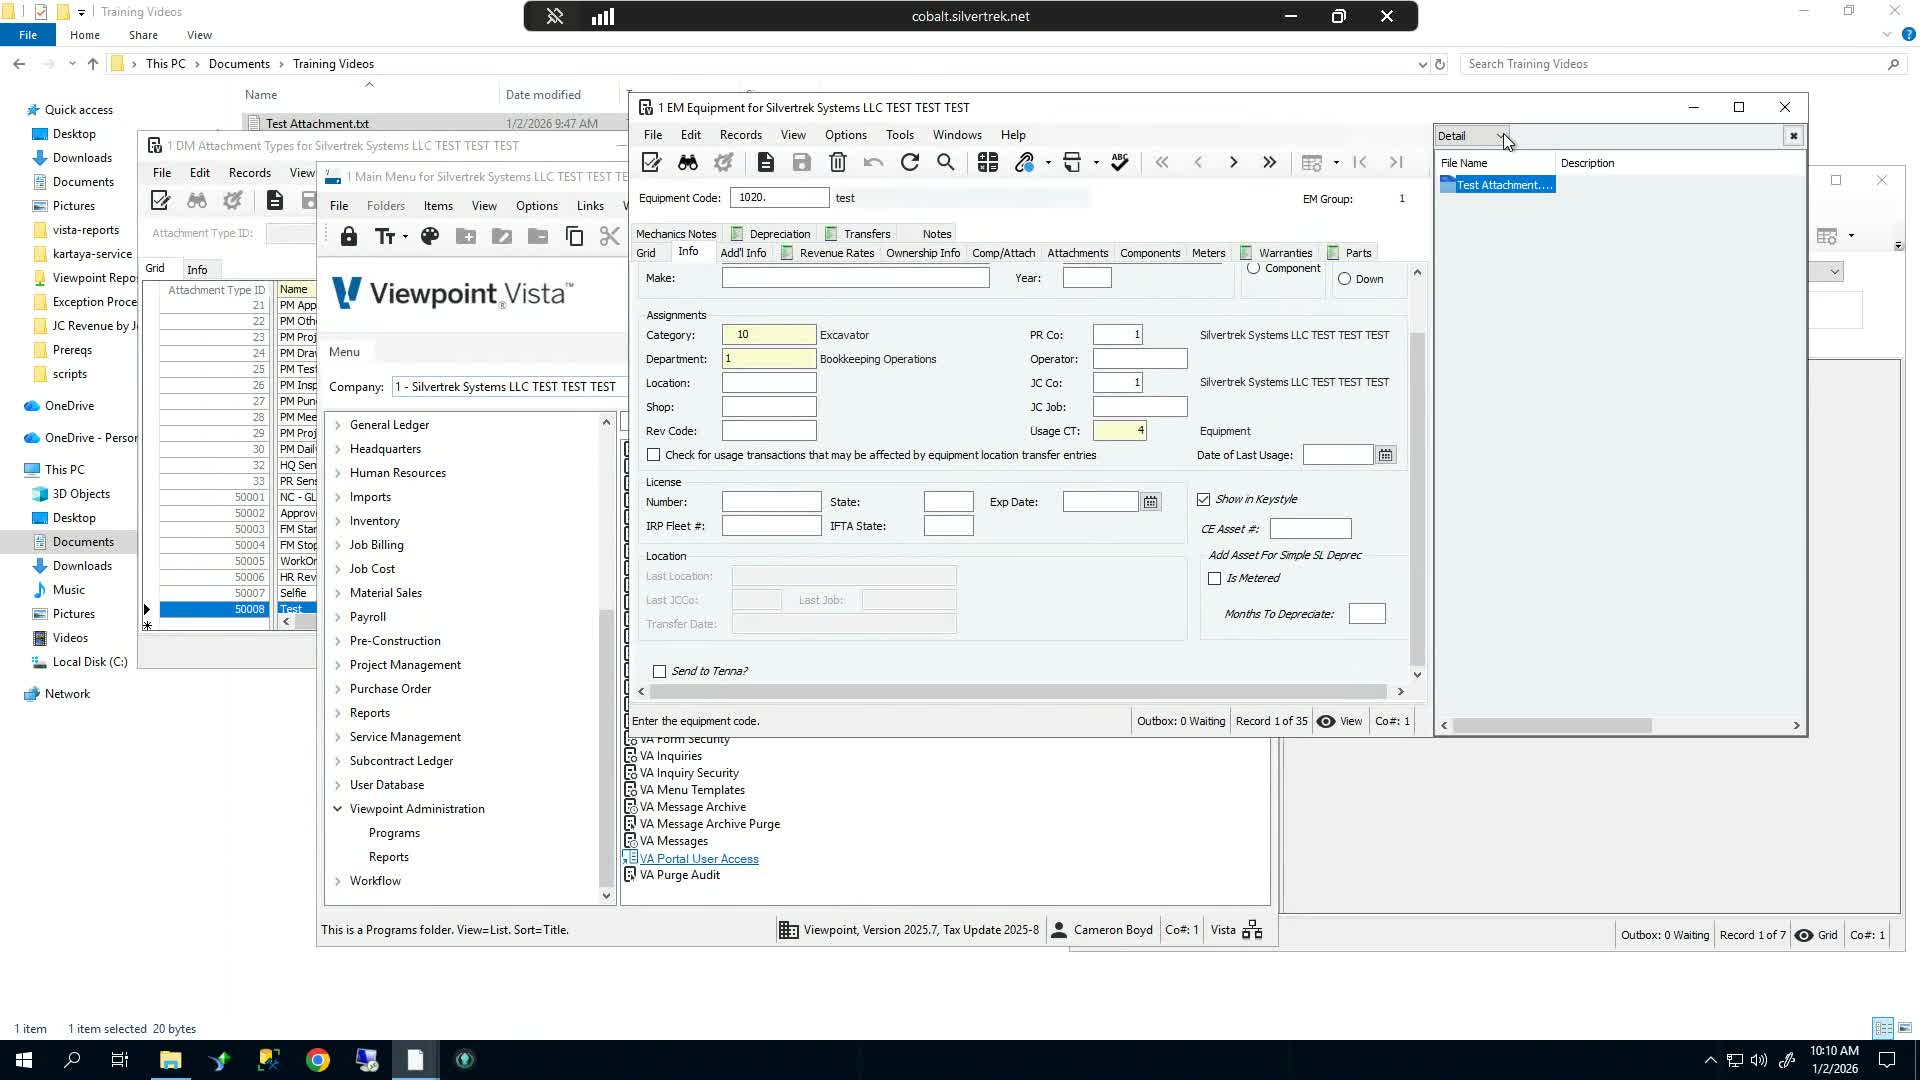
Task: Expand the Workflow folder
Action: 338,881
